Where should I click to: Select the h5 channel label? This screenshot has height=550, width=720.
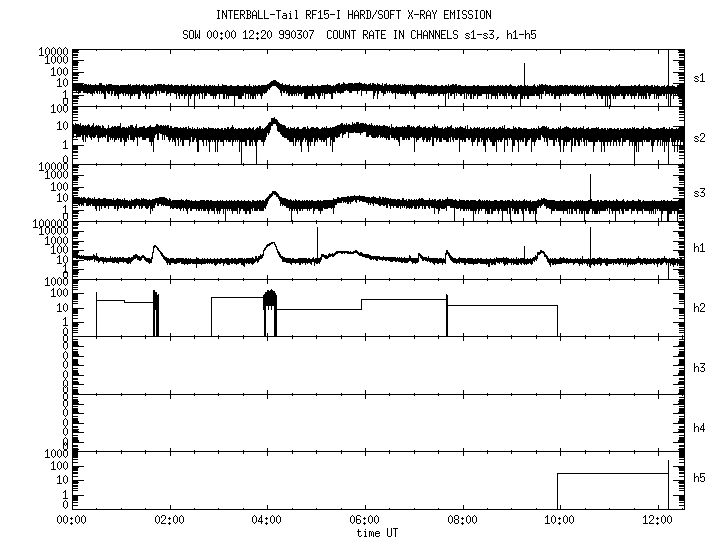[x=699, y=480]
